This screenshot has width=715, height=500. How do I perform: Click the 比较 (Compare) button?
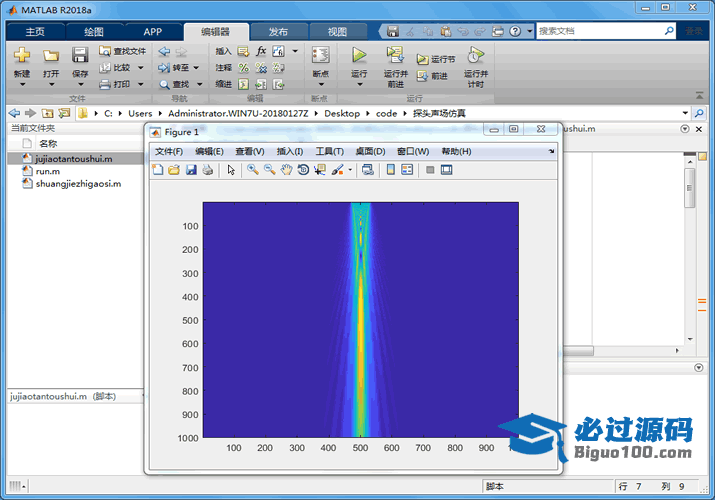pyautogui.click(x=116, y=67)
